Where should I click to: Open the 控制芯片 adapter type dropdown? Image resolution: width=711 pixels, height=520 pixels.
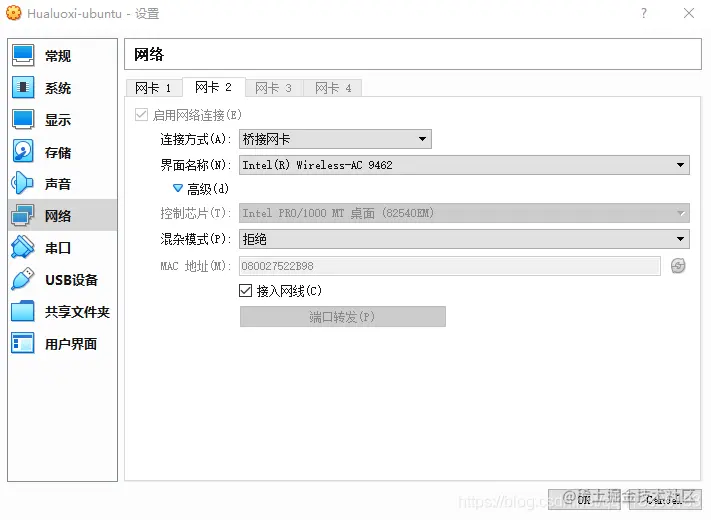[464, 213]
